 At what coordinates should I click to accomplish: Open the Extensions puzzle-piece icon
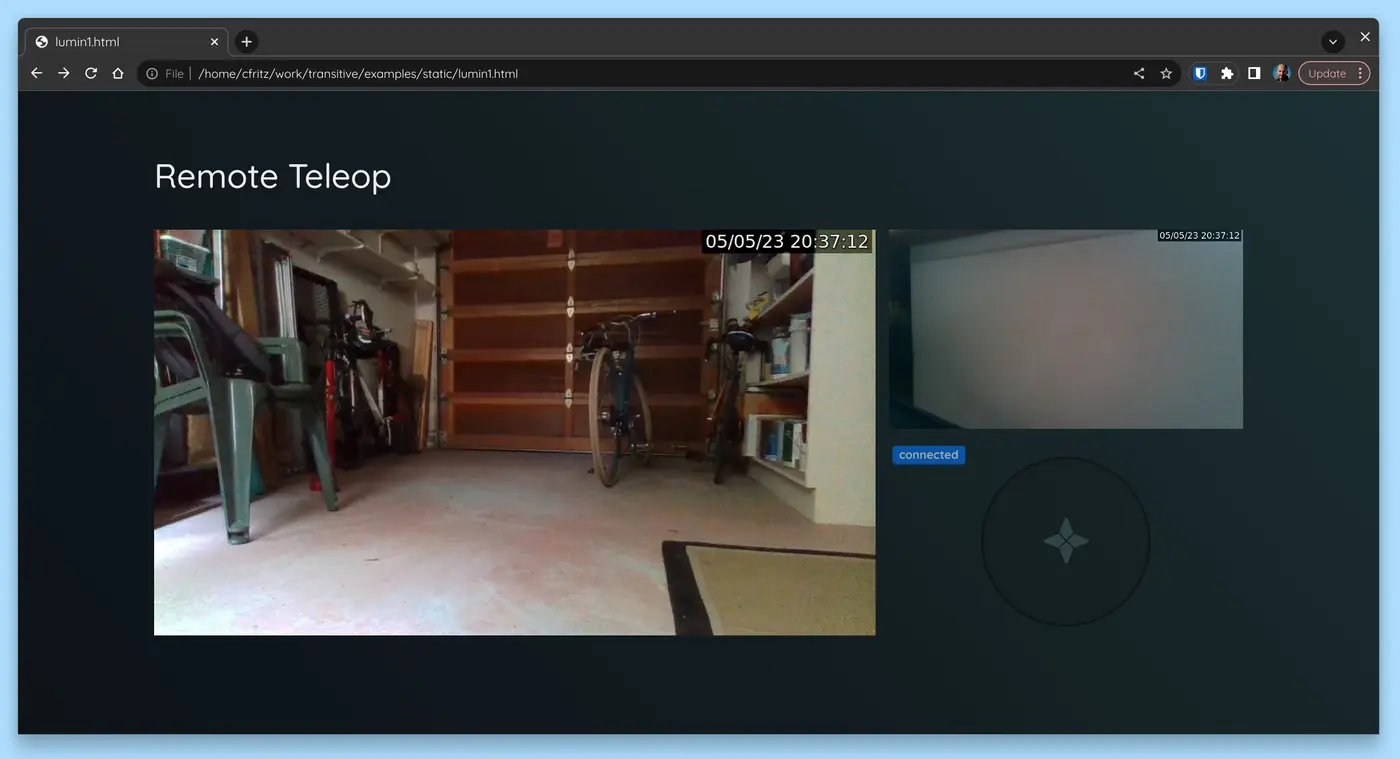coord(1226,72)
